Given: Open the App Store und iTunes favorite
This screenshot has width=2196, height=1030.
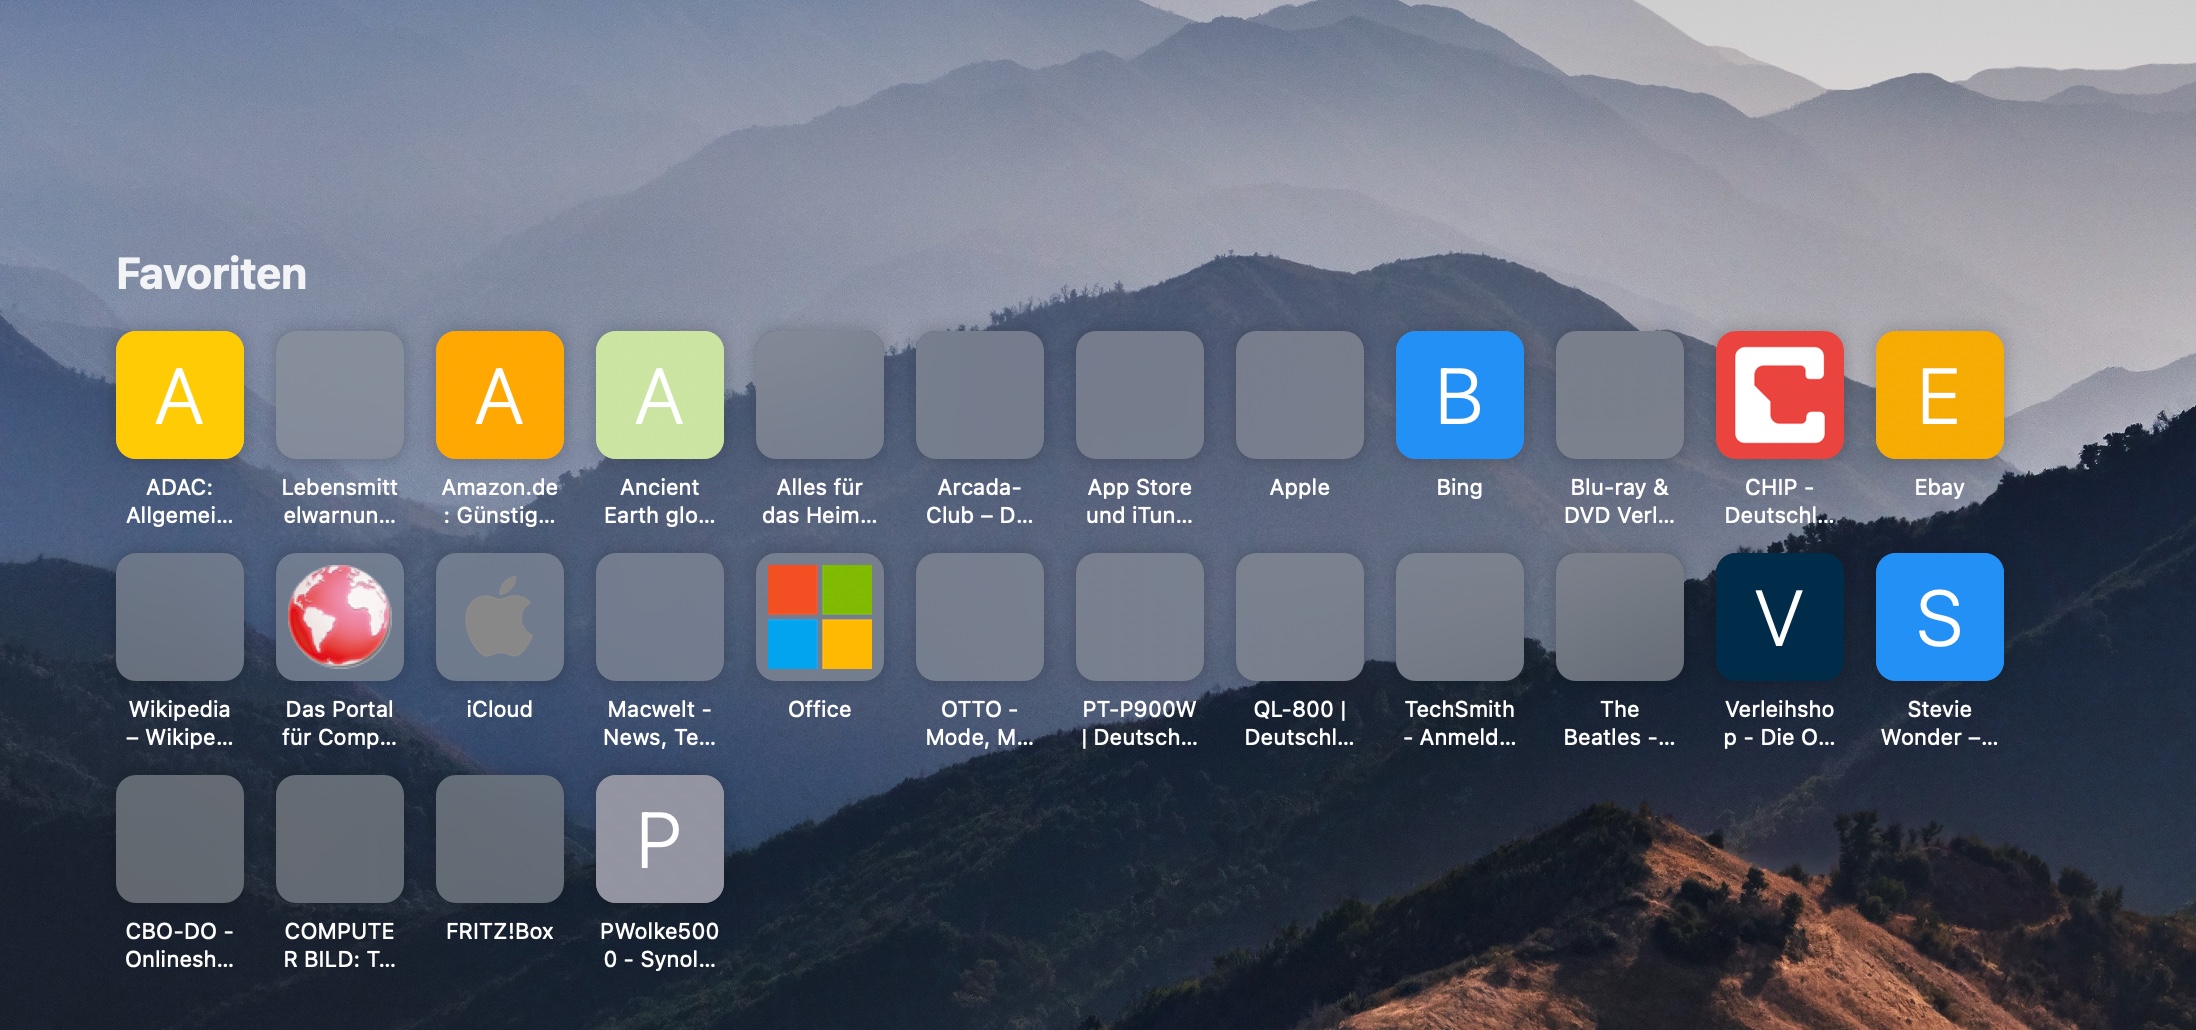Looking at the screenshot, I should point(1140,395).
